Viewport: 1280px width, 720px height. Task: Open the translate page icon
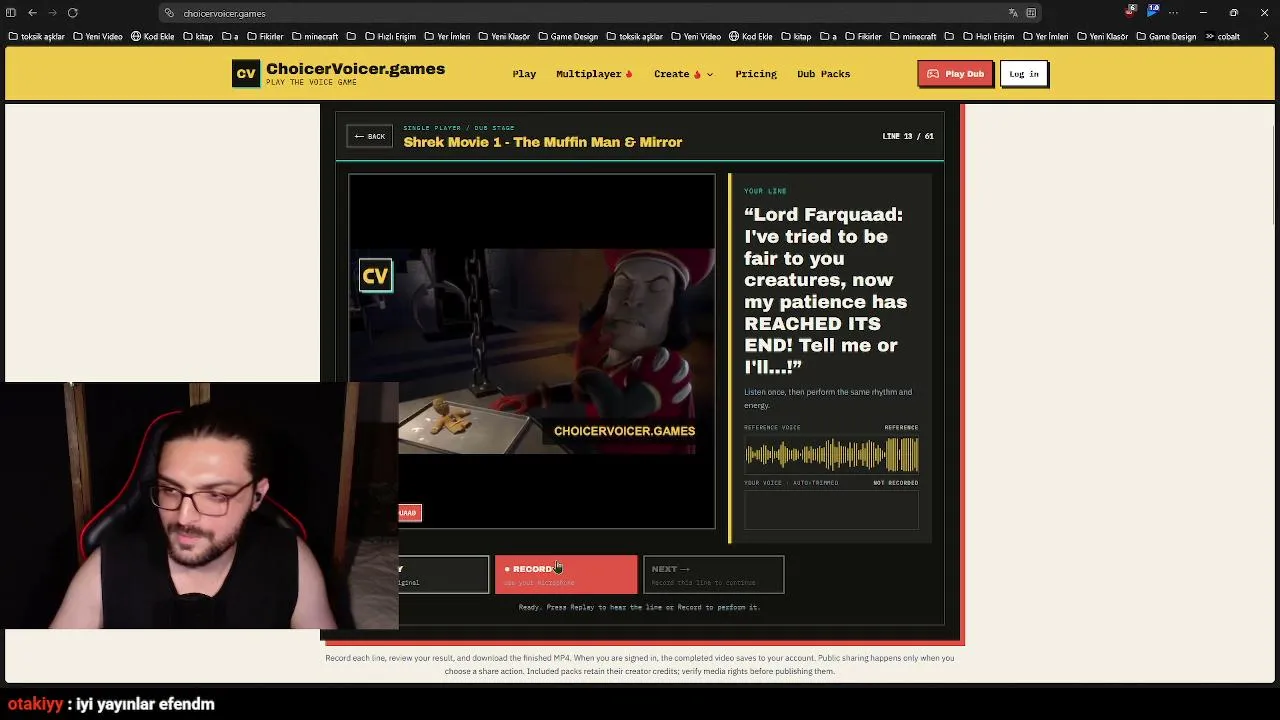1013,13
